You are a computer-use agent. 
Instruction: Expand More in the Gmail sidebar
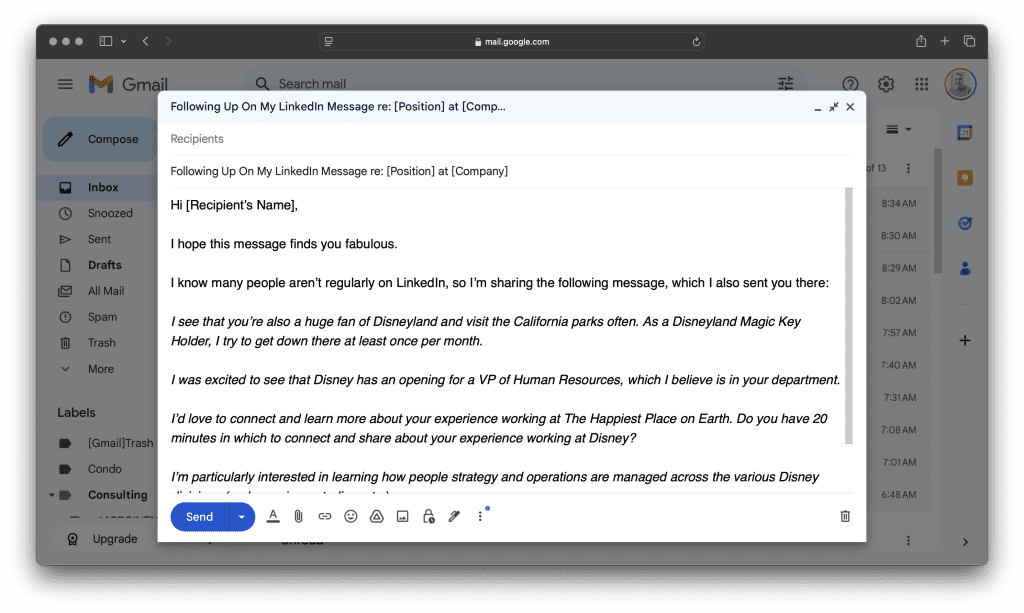click(x=101, y=369)
